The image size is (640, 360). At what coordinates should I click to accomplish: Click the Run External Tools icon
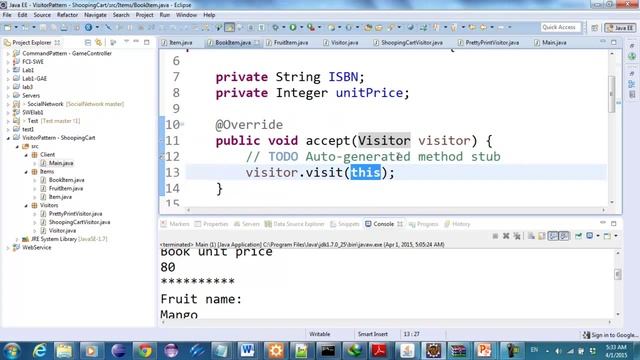click(311, 27)
